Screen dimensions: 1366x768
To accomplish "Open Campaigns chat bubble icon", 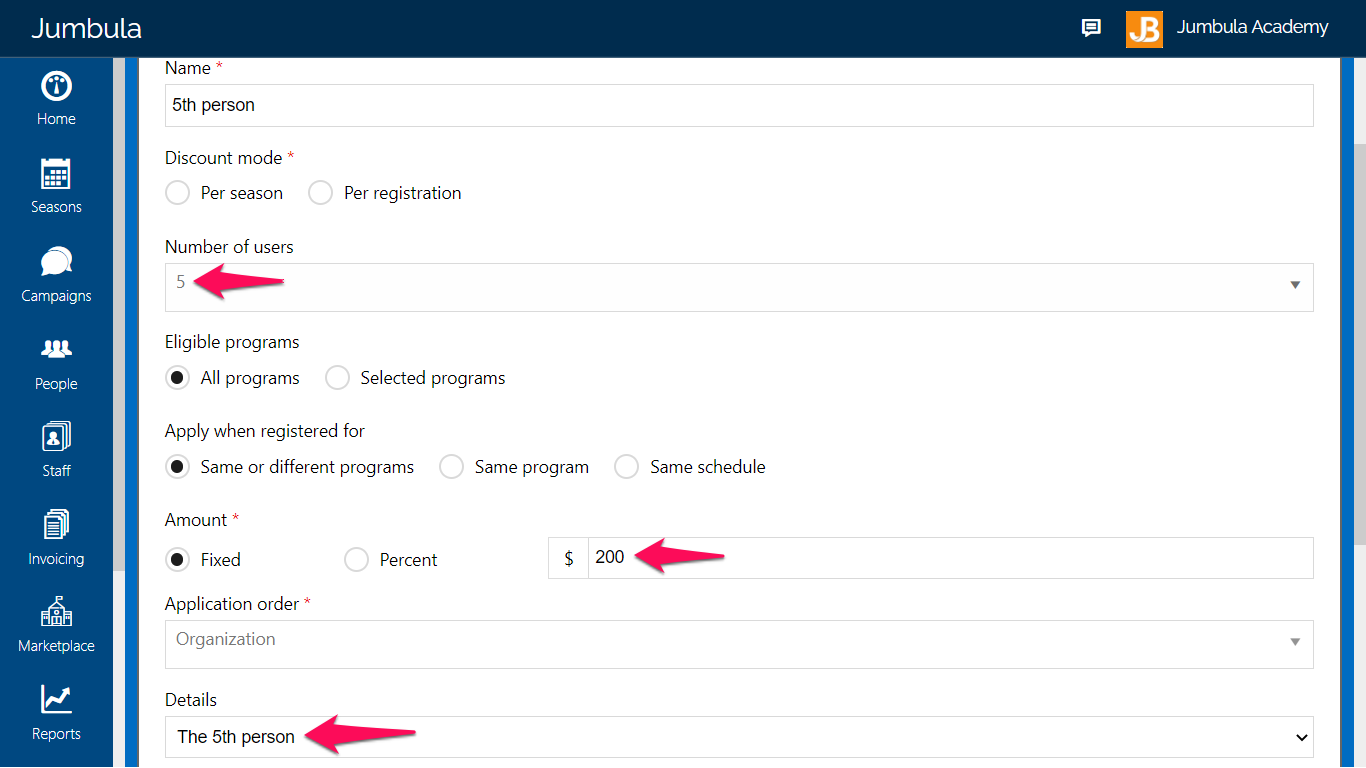I will click(56, 262).
